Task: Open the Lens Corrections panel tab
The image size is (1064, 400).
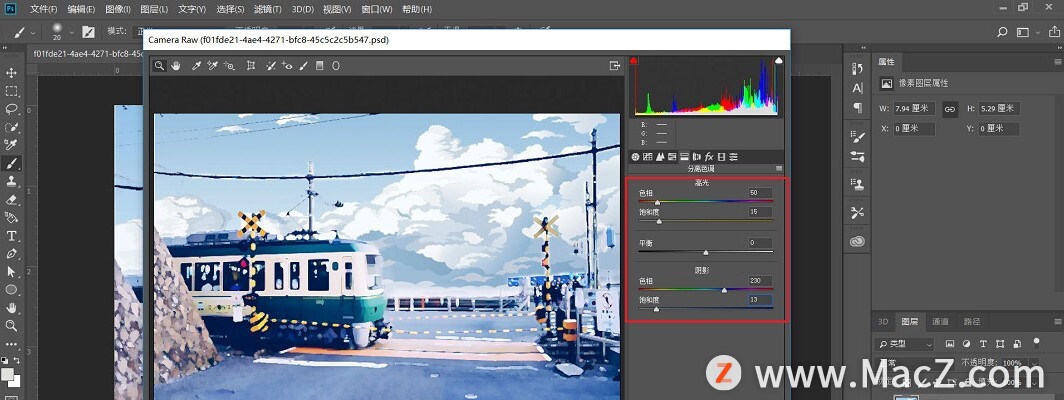Action: 697,157
